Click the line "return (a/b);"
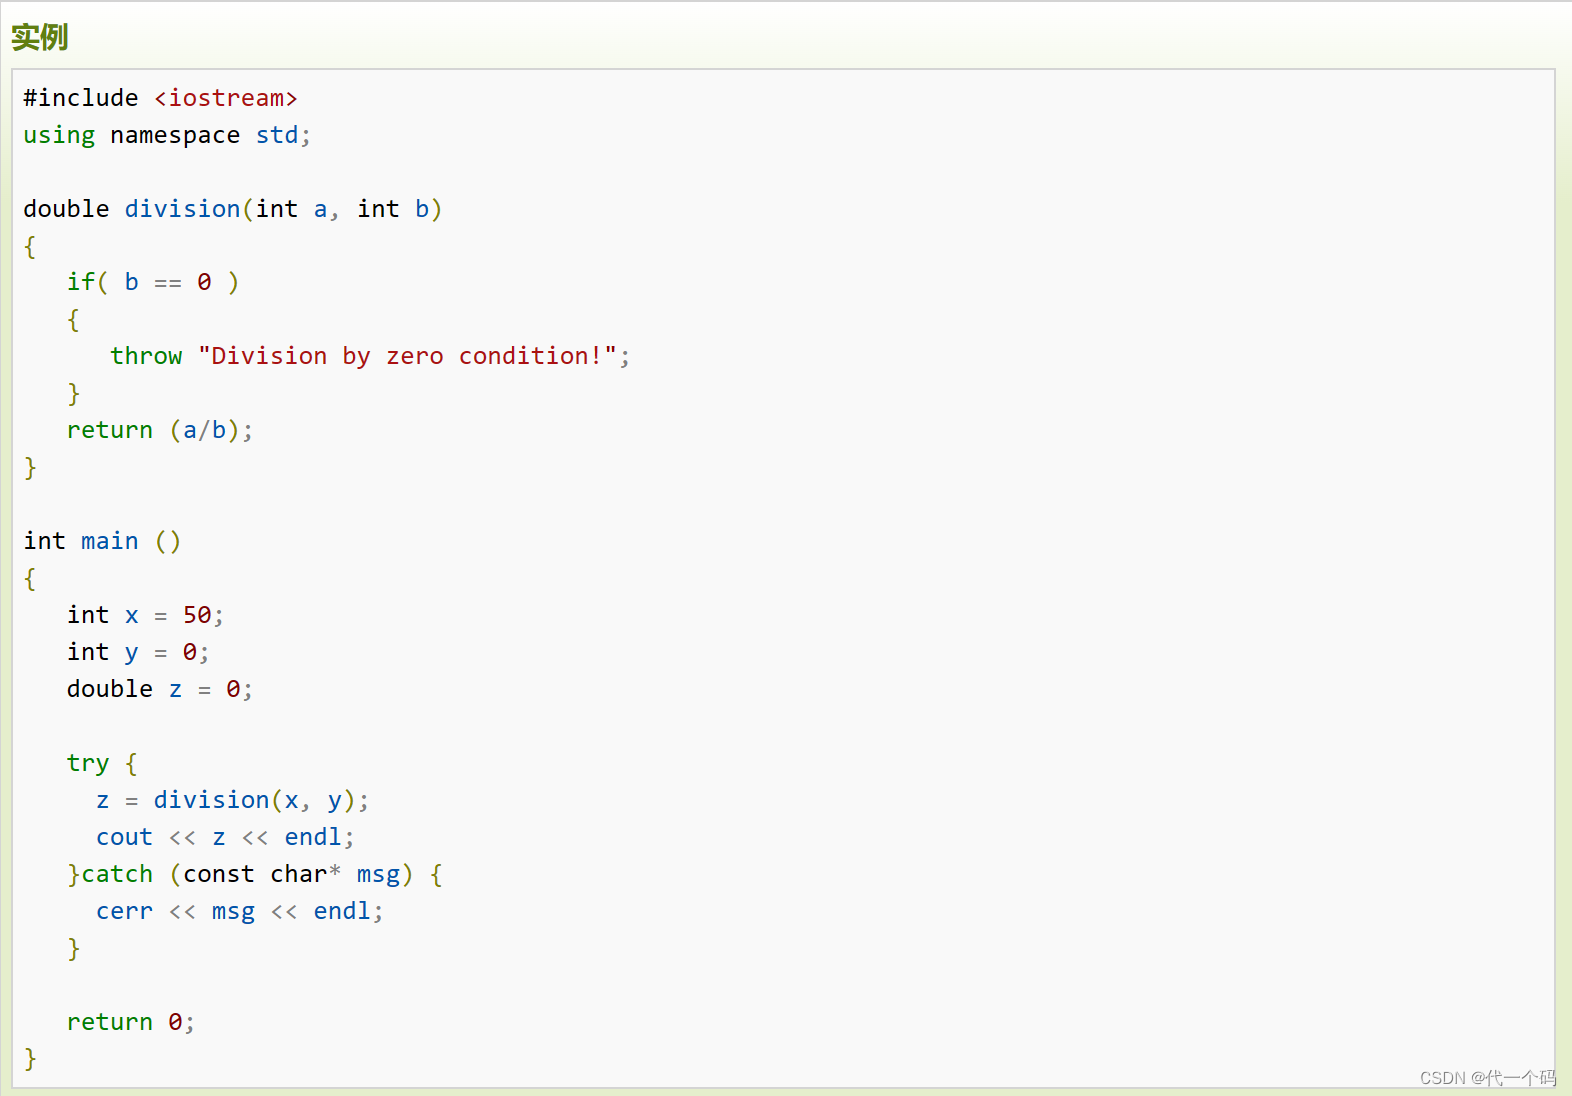This screenshot has height=1096, width=1572. pyautogui.click(x=160, y=430)
